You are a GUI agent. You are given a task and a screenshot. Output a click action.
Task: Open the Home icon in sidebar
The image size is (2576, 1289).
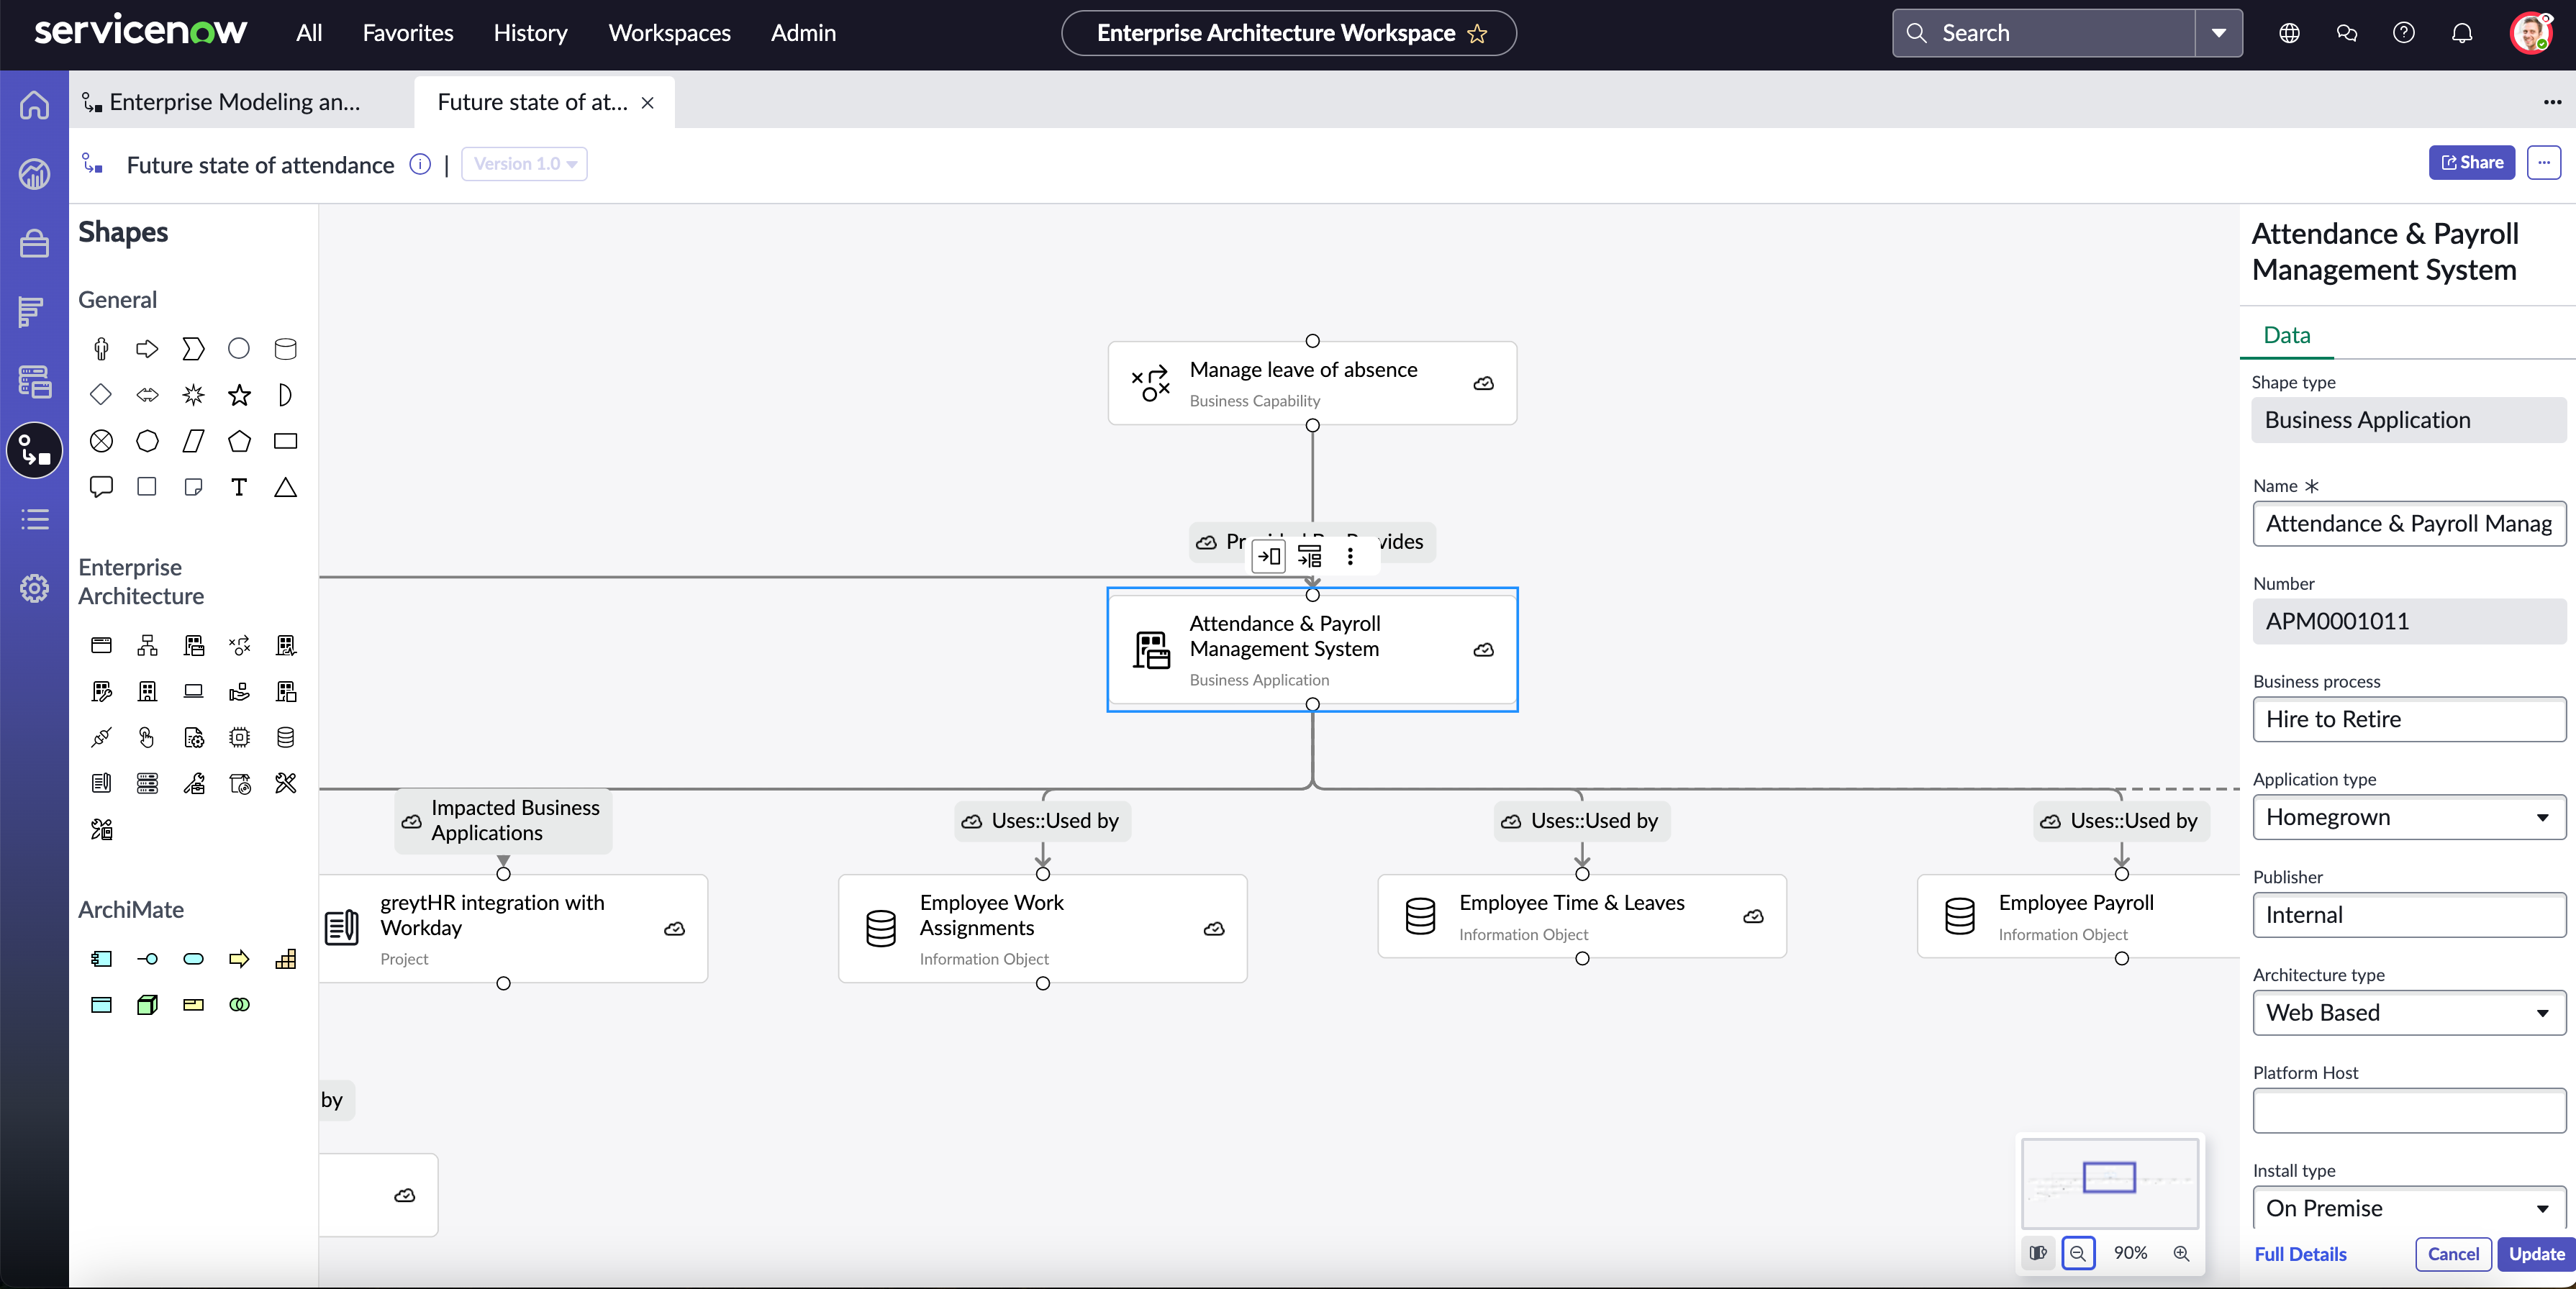click(34, 104)
